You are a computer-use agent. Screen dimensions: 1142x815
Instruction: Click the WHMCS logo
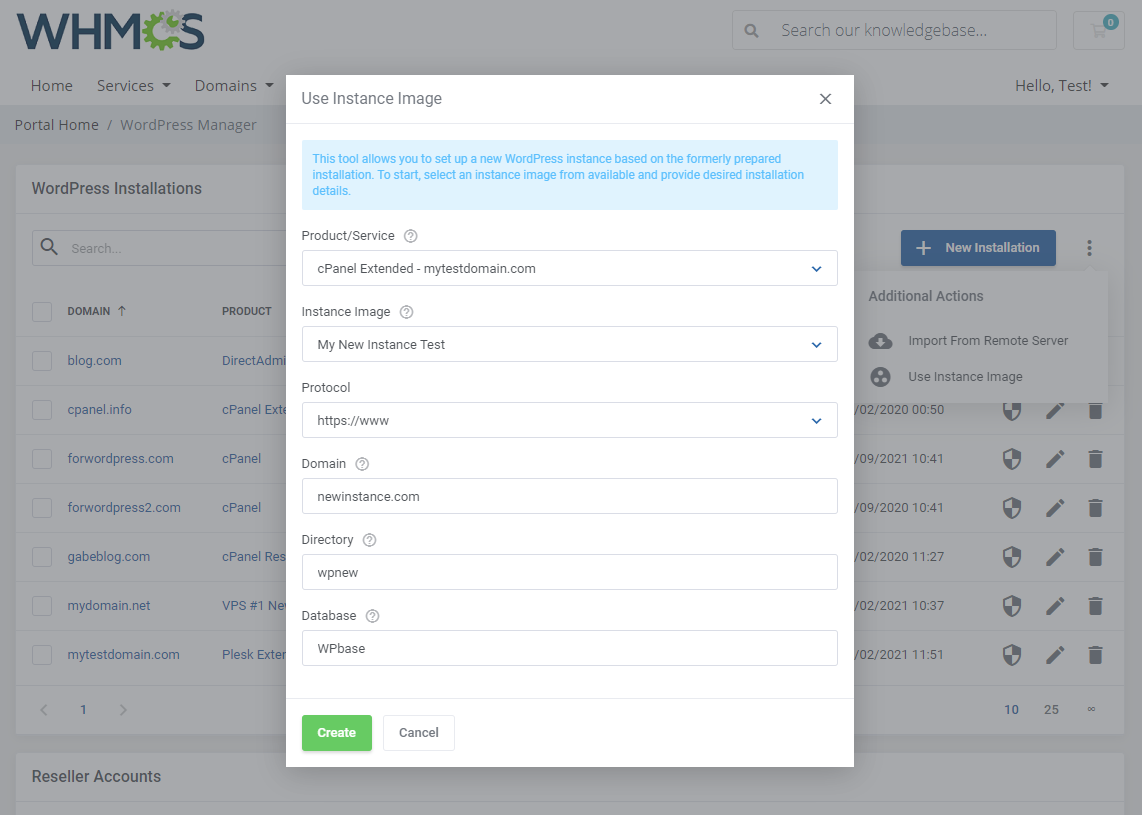(x=111, y=31)
